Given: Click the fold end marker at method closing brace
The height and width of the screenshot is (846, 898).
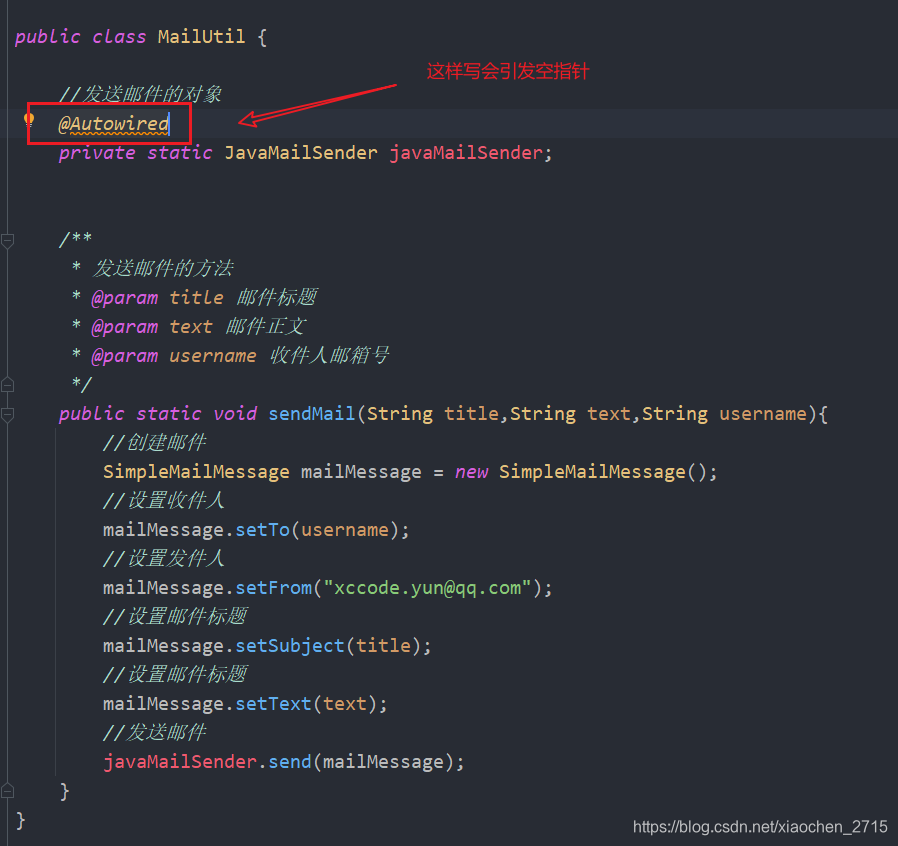Looking at the screenshot, I should pos(7,791).
